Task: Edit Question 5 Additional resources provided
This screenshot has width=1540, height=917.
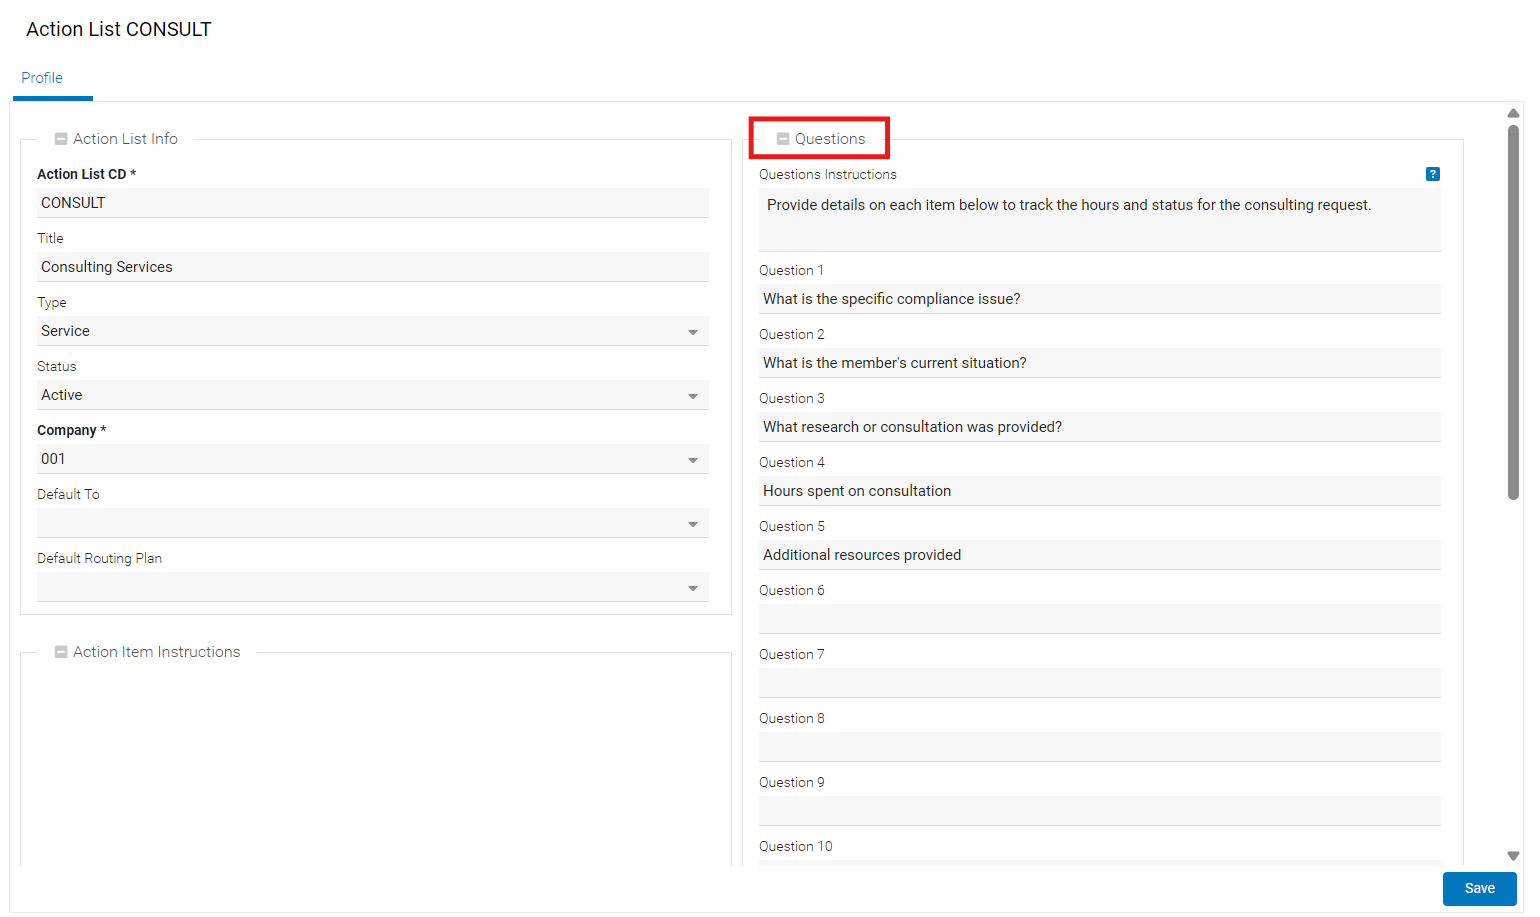Action: click(1100, 555)
